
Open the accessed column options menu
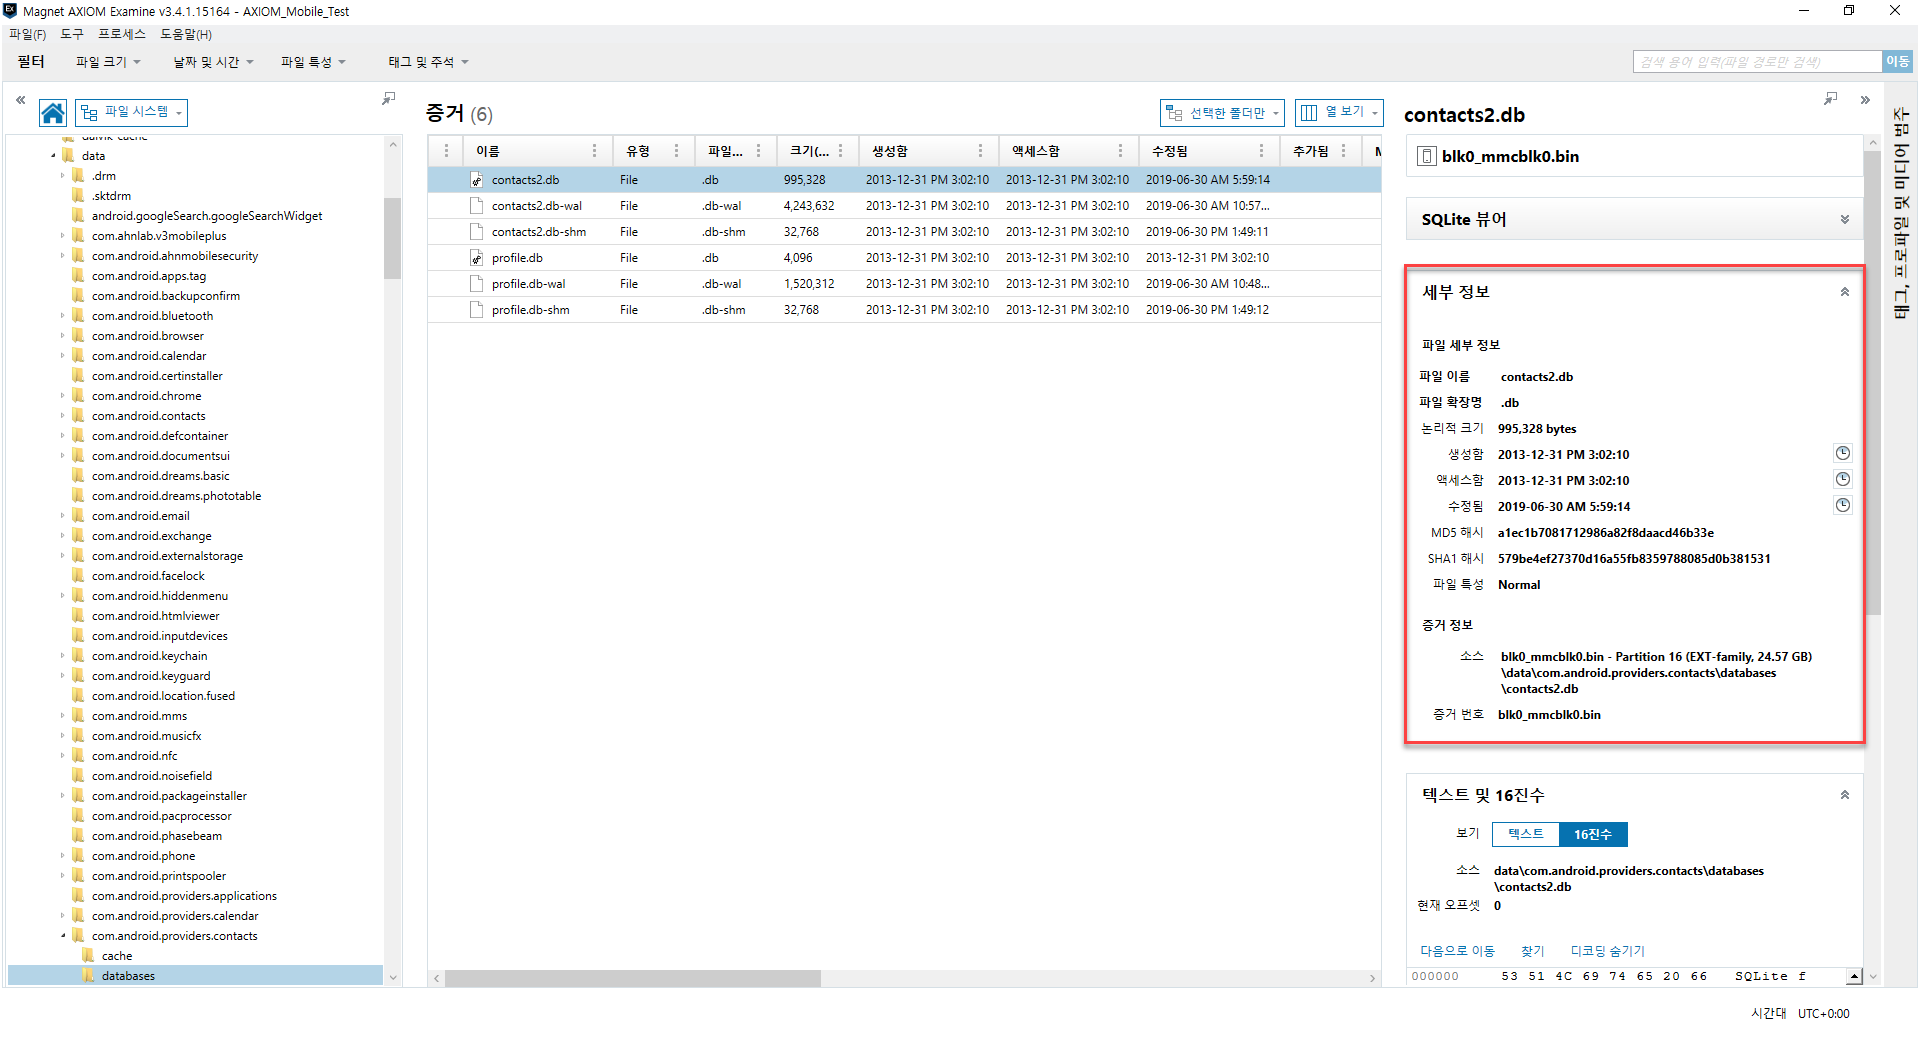click(1120, 151)
